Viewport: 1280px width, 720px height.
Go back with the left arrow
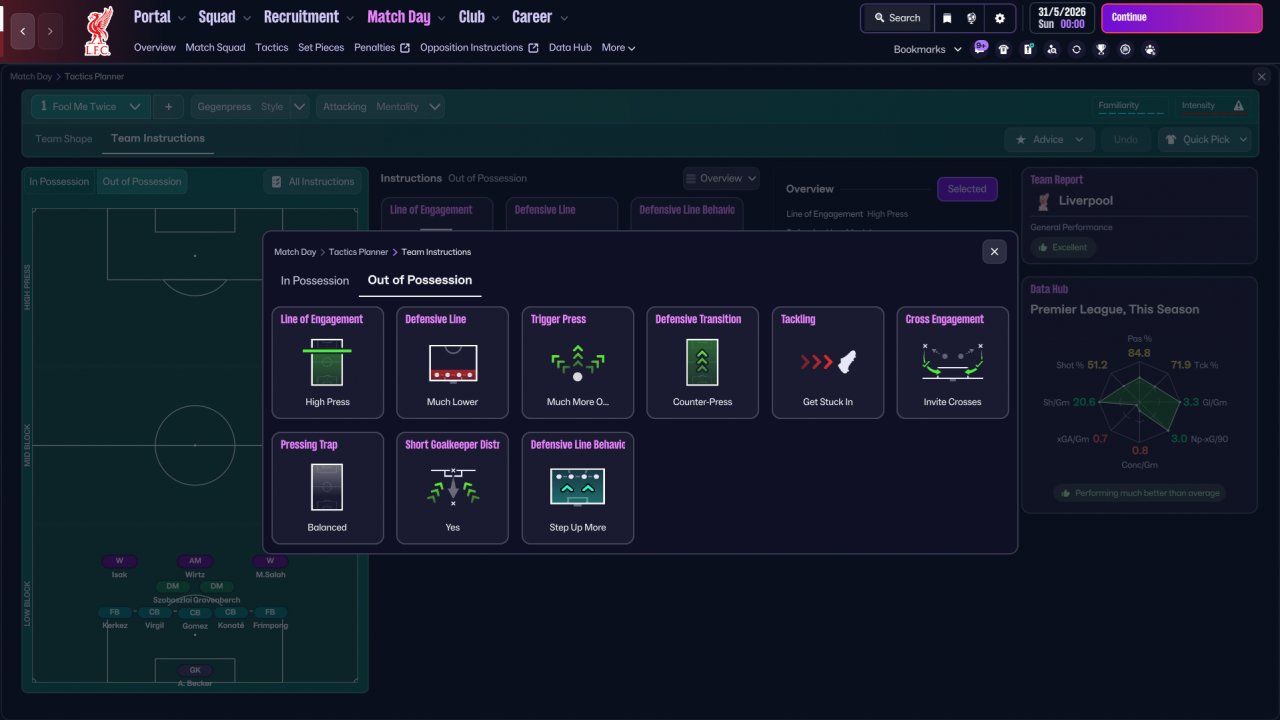(x=23, y=32)
